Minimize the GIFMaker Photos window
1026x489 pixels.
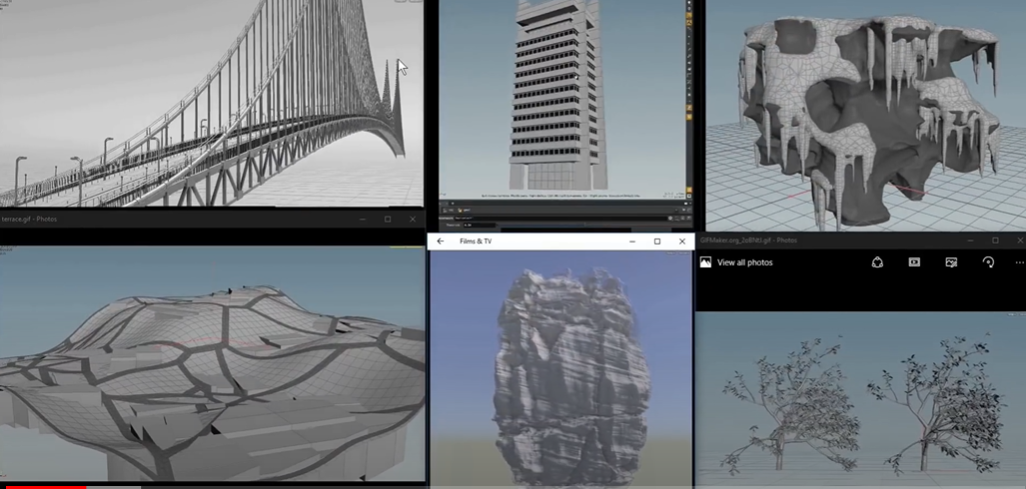pyautogui.click(x=969, y=240)
